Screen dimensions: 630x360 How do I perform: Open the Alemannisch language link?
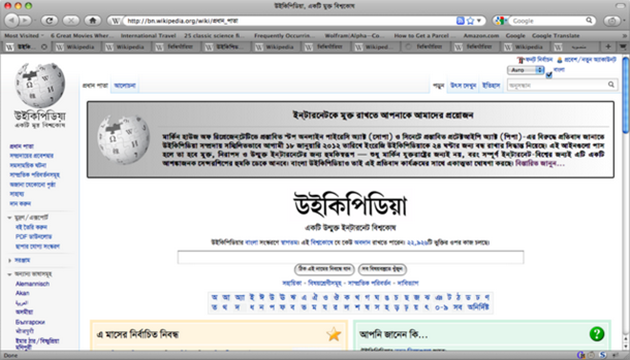tap(33, 284)
